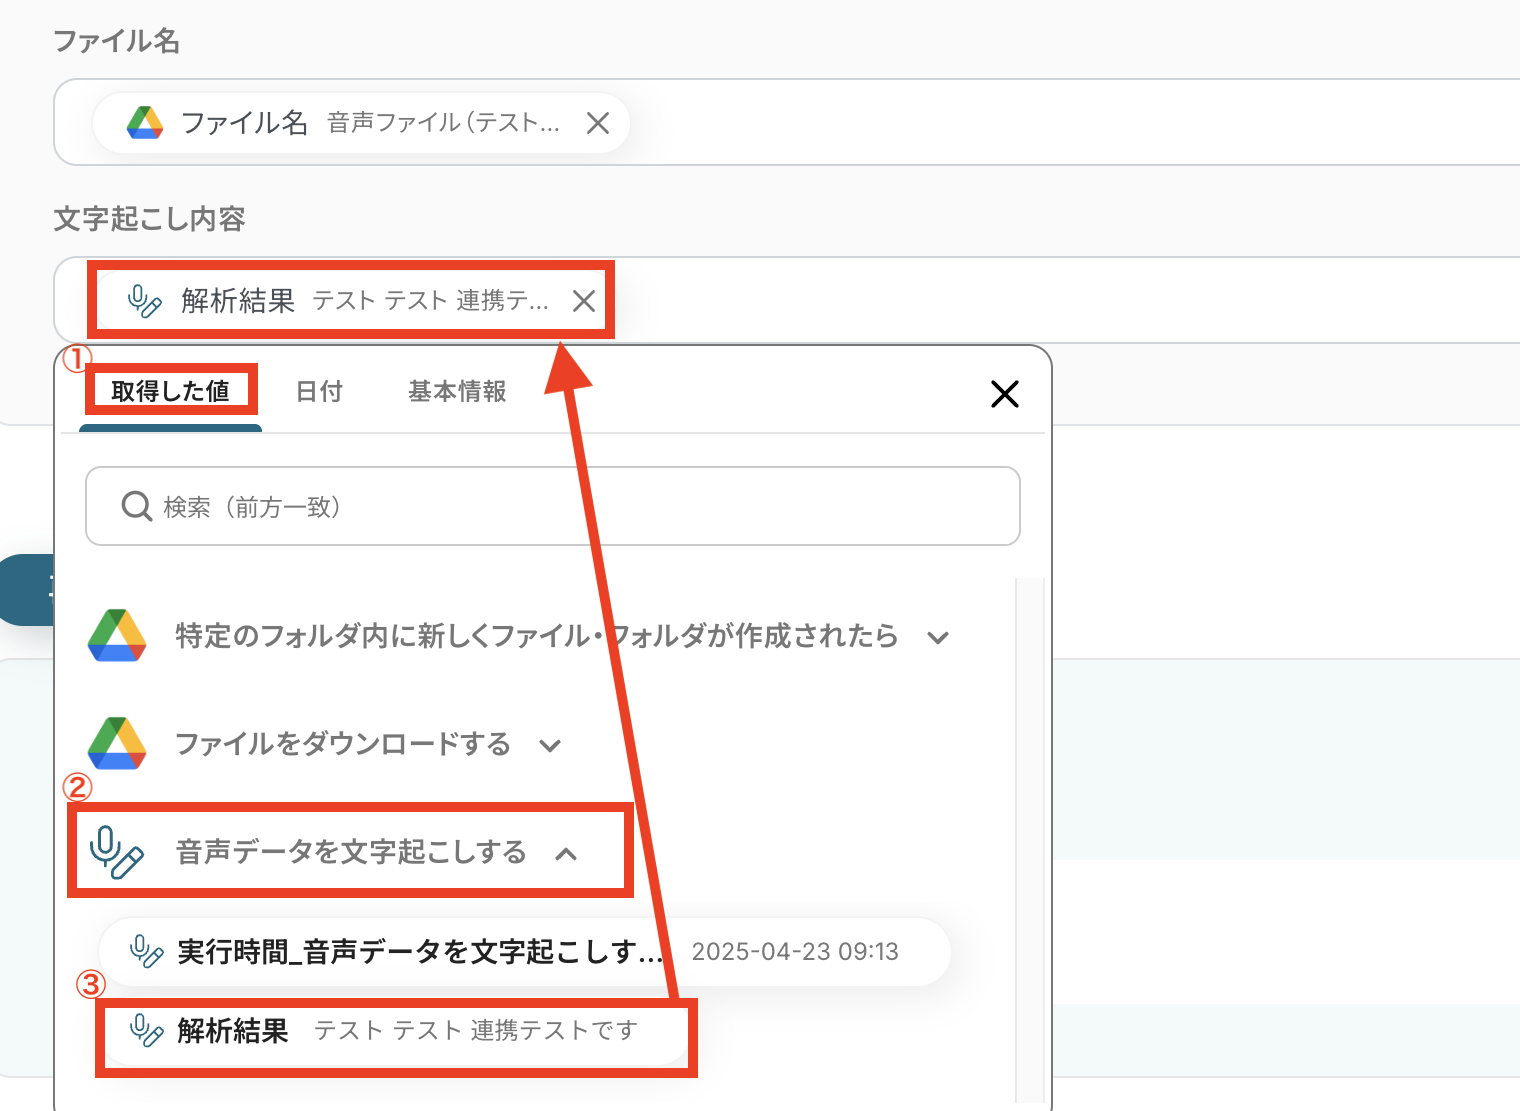The image size is (1520, 1111).
Task: Close the value picker popup
Action: (1005, 394)
